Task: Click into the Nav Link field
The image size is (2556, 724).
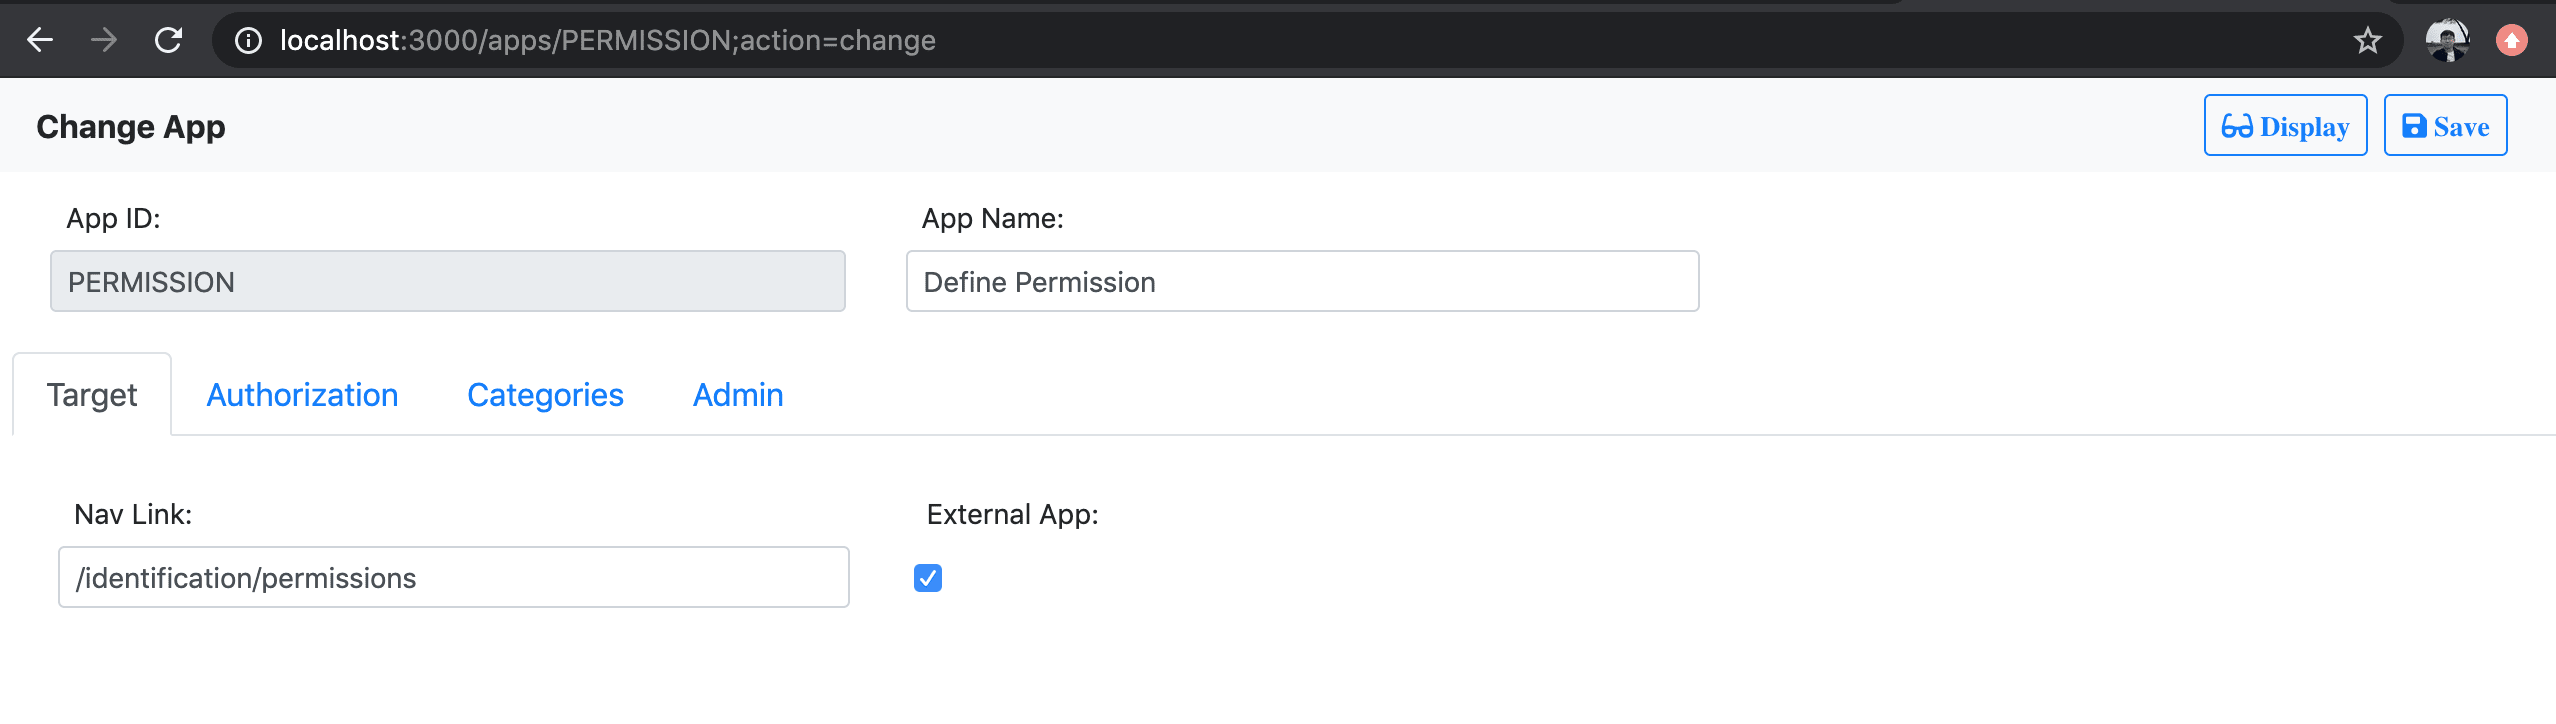Action: pyautogui.click(x=454, y=577)
